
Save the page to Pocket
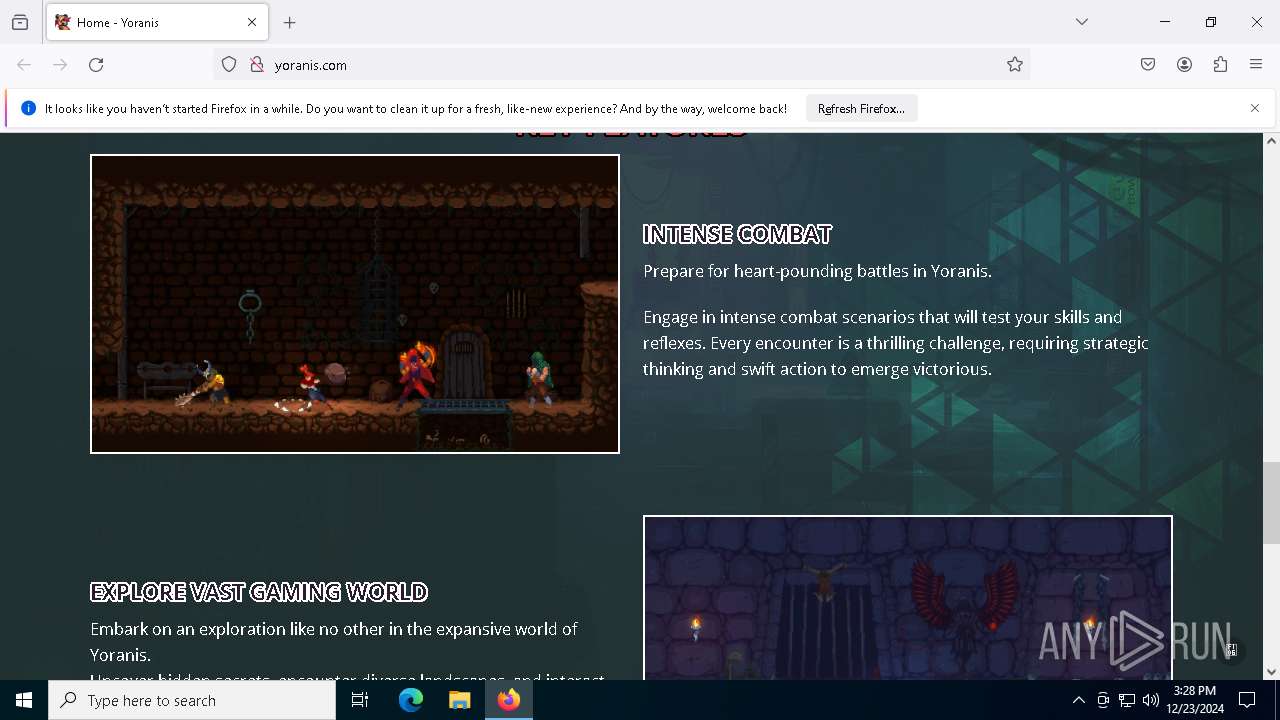click(1148, 65)
